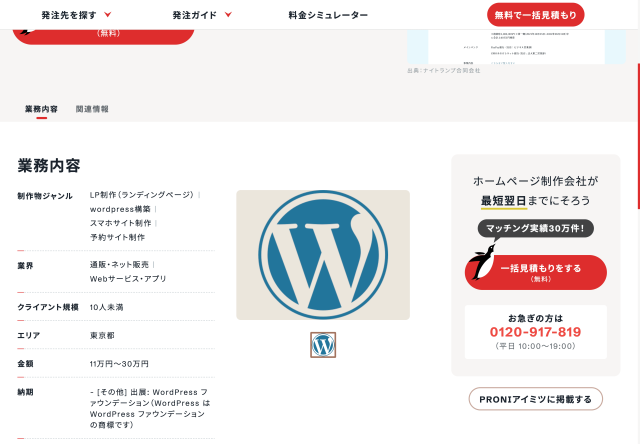
Task: Expand the 発注先を探す dropdown menu
Action: 76,15
